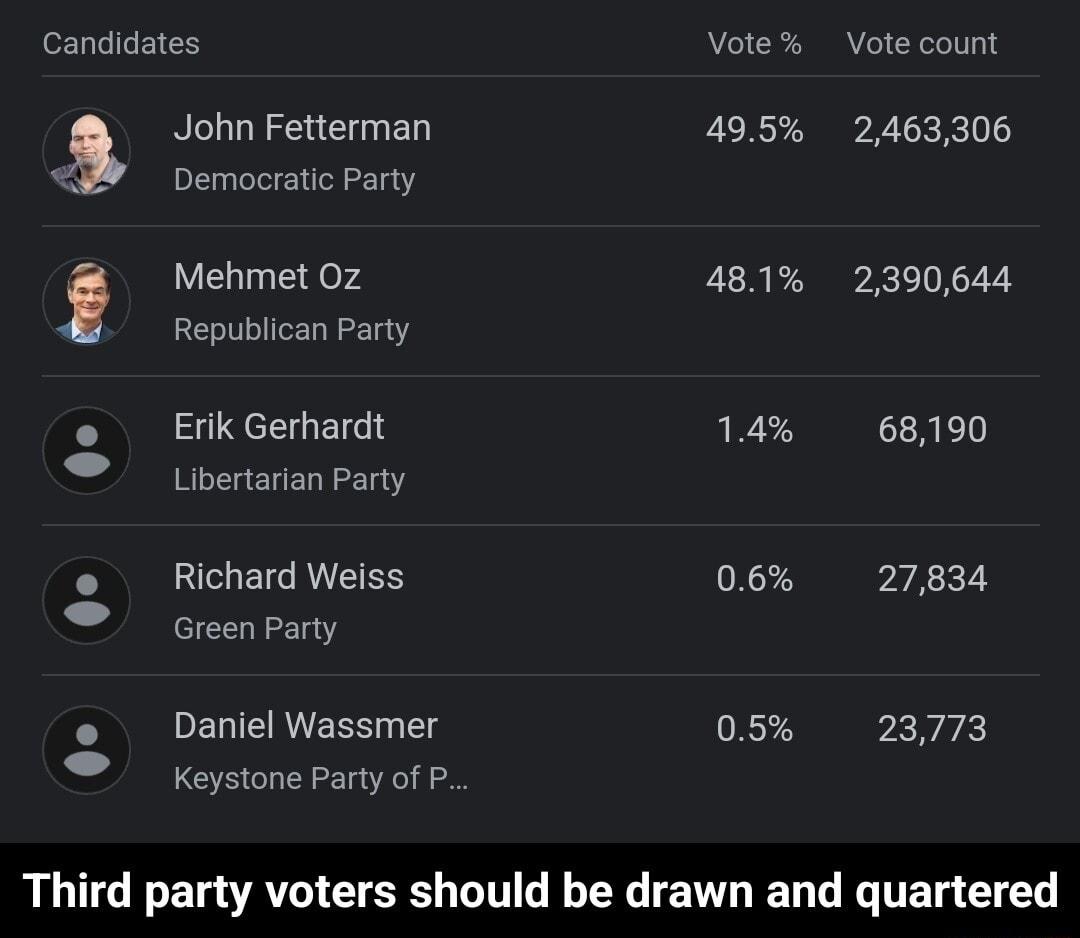The height and width of the screenshot is (938, 1080).
Task: Click Richard Weiss's placeholder avatar icon
Action: pyautogui.click(x=87, y=600)
